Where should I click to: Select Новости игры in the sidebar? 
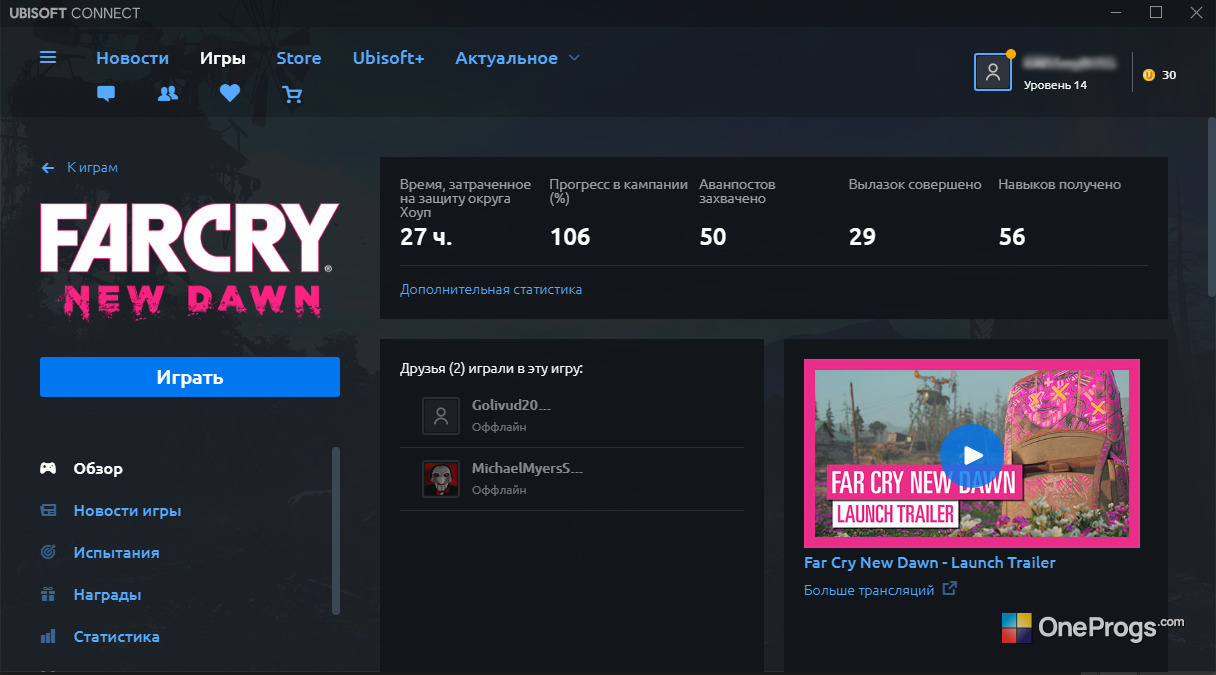[127, 510]
